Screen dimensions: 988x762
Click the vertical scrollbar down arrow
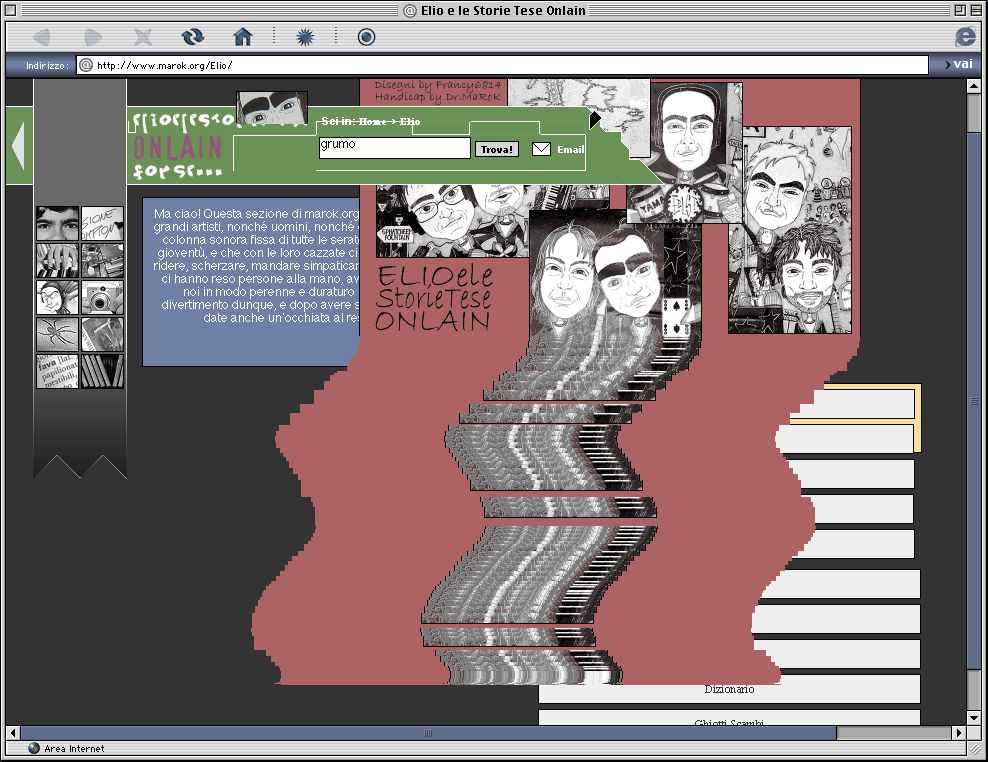point(974,717)
